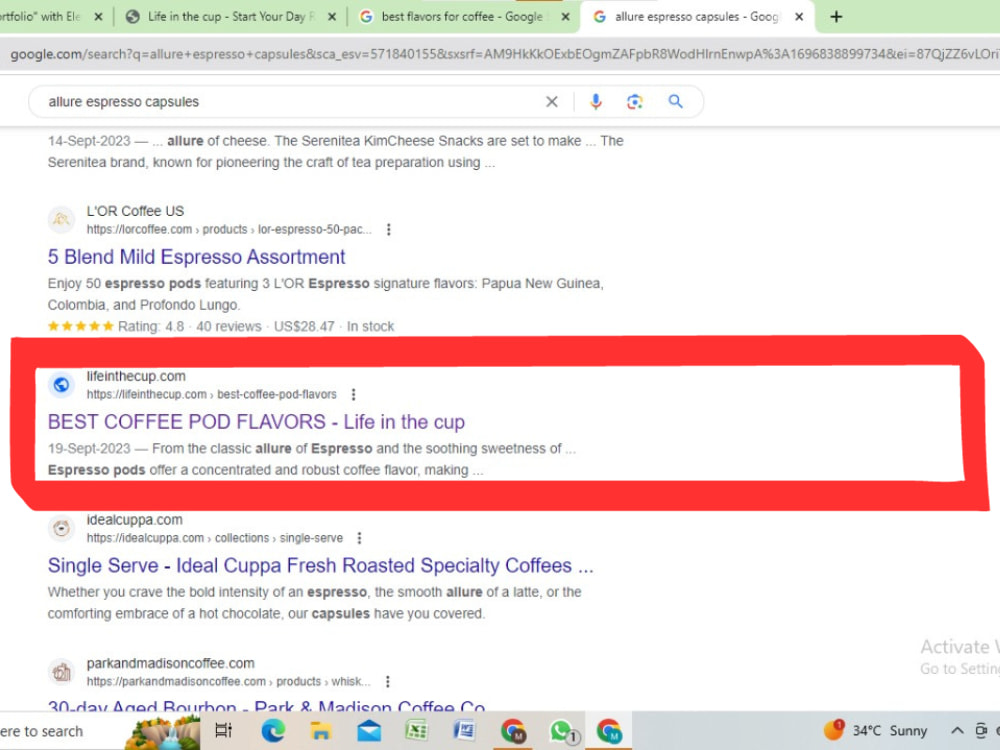Open options for the idealcuppa.com result
The width and height of the screenshot is (1000, 750).
[359, 538]
